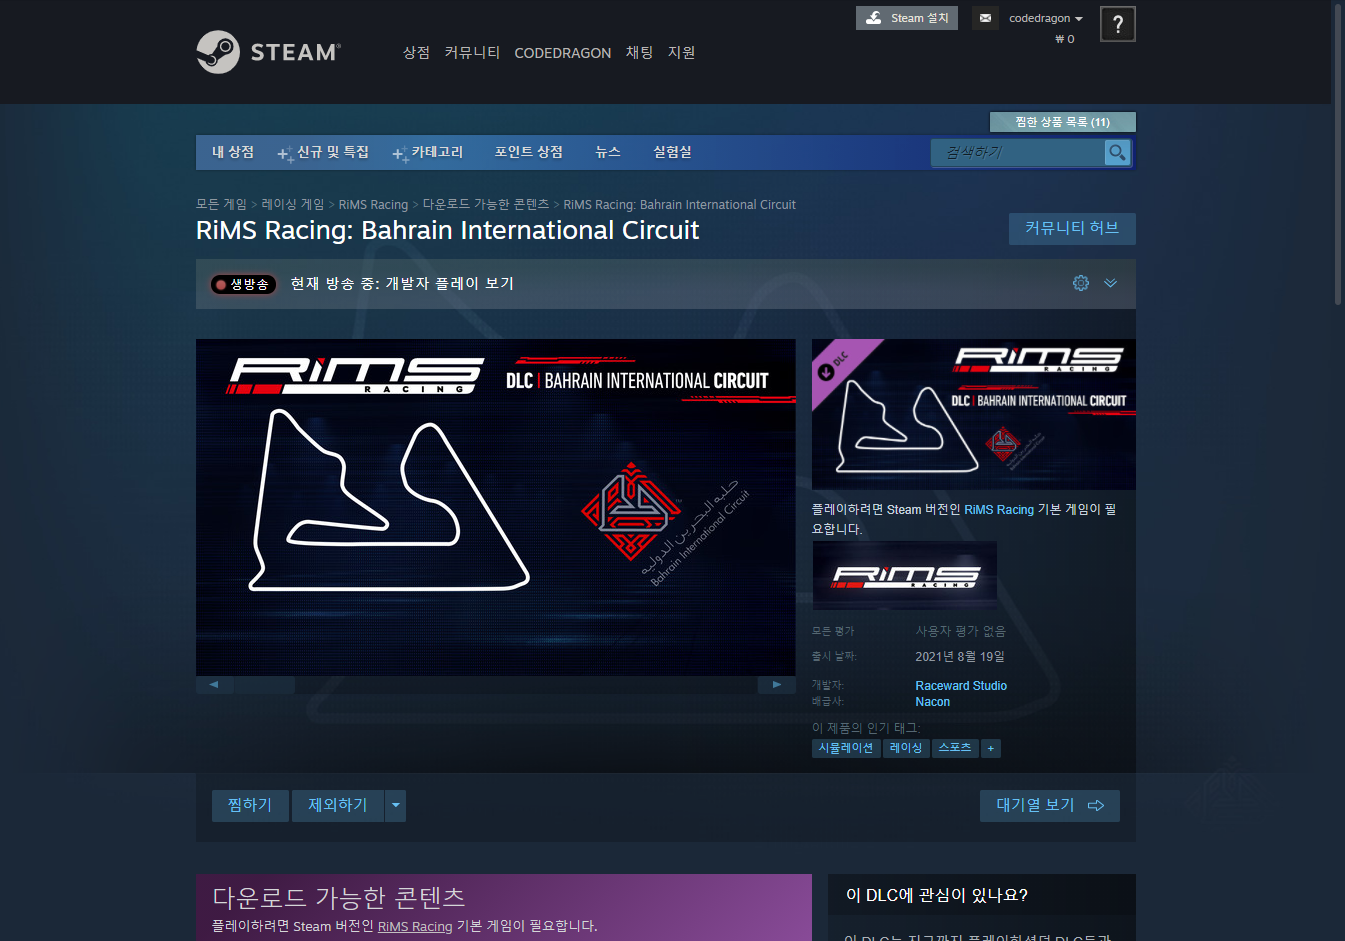Go to 커뮤니티 in top navigation
Viewport: 1345px width, 941px height.
click(x=472, y=53)
